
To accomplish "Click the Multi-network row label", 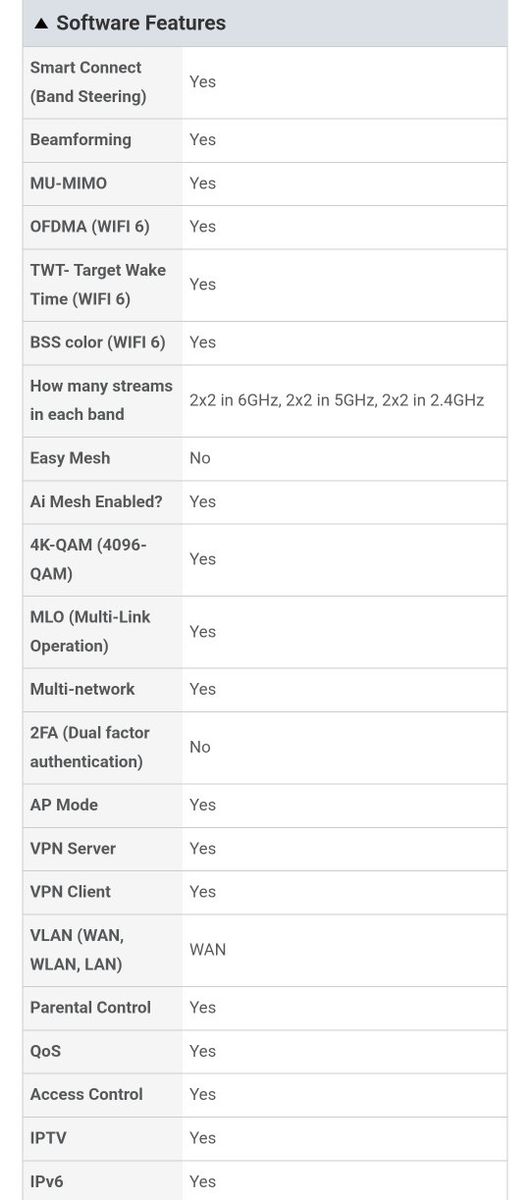I will coord(82,689).
